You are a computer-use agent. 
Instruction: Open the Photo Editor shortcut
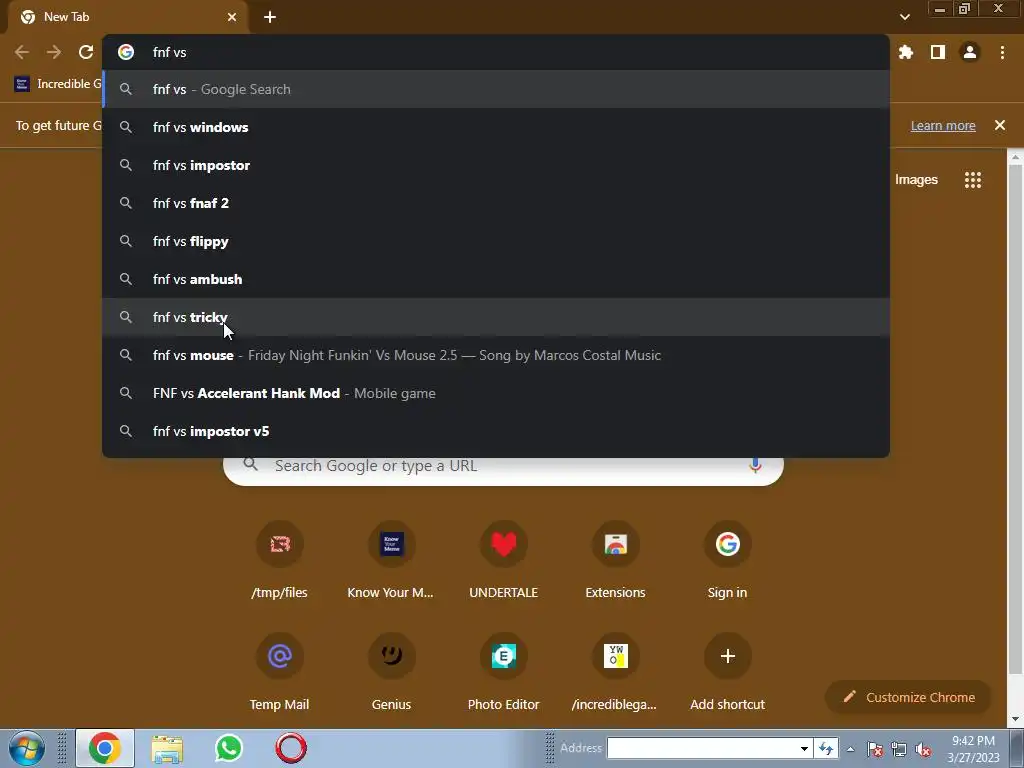(504, 673)
